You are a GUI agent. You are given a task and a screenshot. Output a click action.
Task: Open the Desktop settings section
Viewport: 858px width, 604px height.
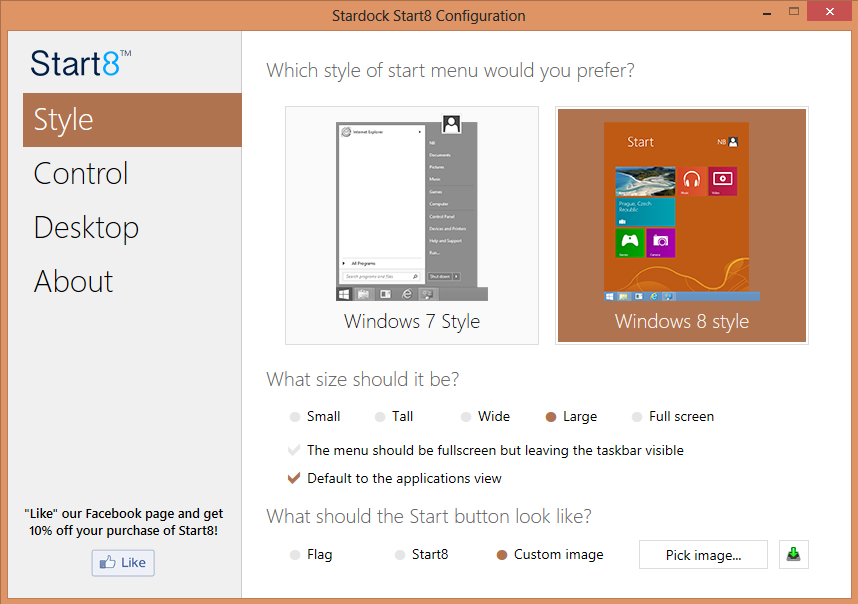click(x=86, y=227)
